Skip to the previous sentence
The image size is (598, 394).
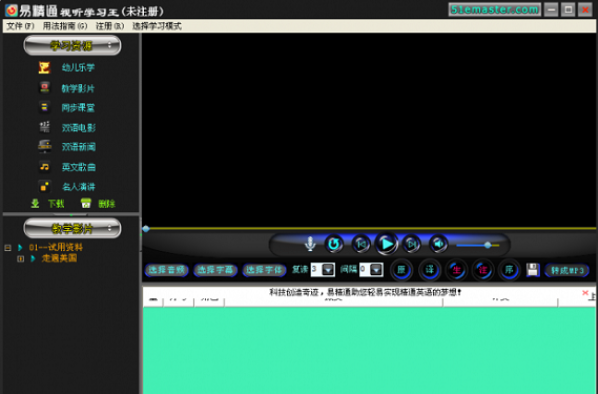click(361, 244)
